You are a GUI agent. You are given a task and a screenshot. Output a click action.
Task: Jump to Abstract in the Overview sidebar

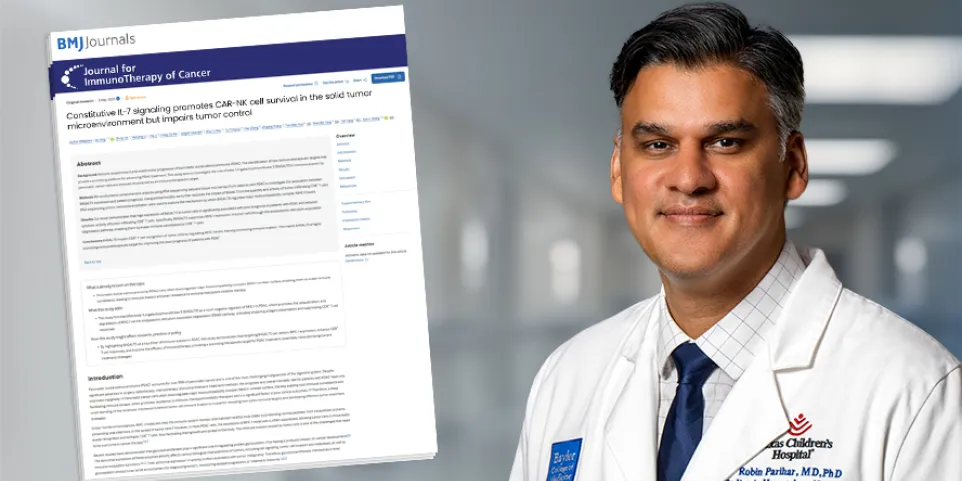[x=342, y=143]
